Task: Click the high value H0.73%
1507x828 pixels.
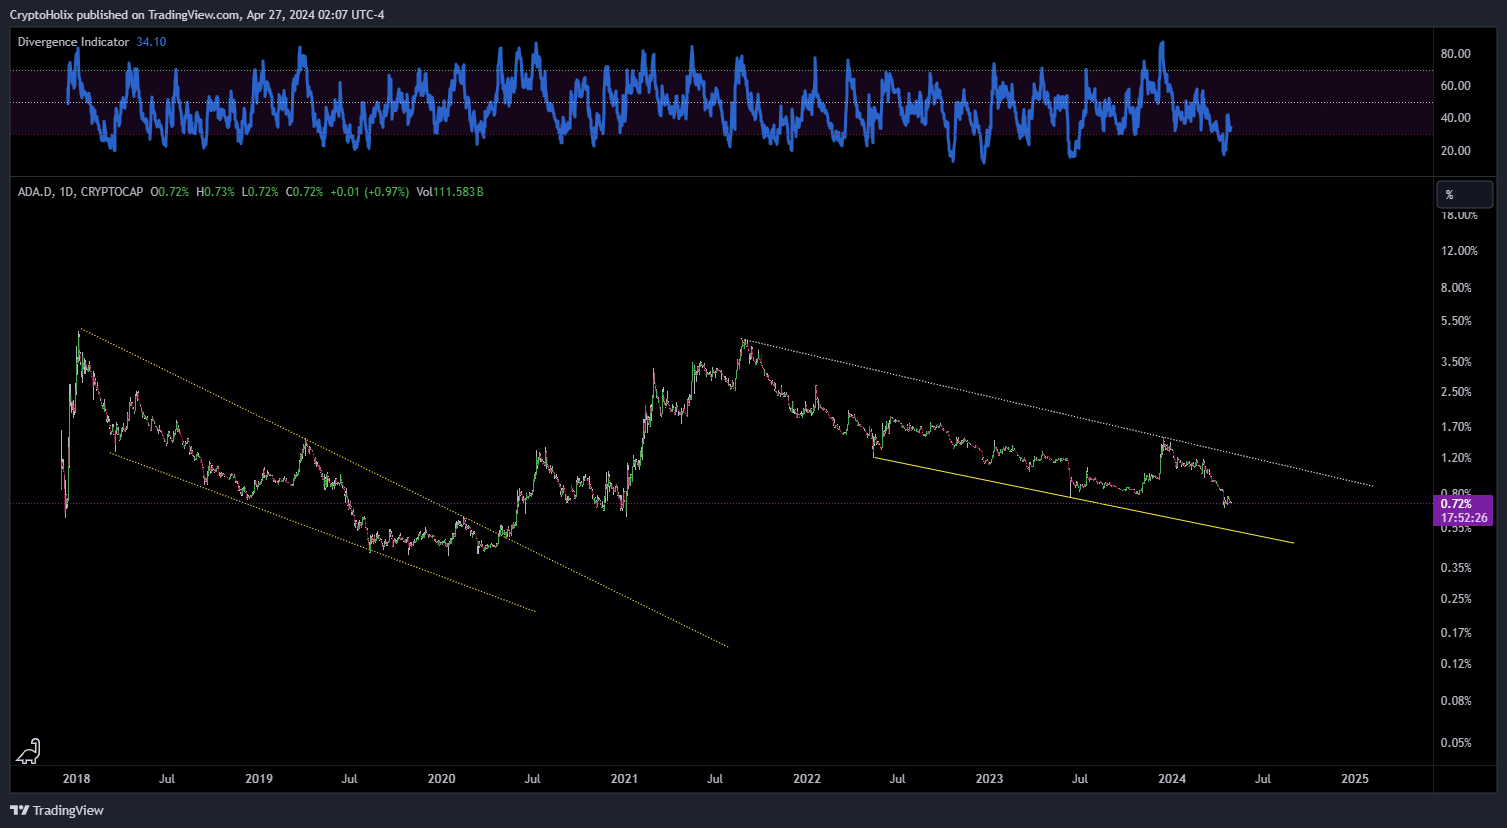Action: (x=215, y=191)
